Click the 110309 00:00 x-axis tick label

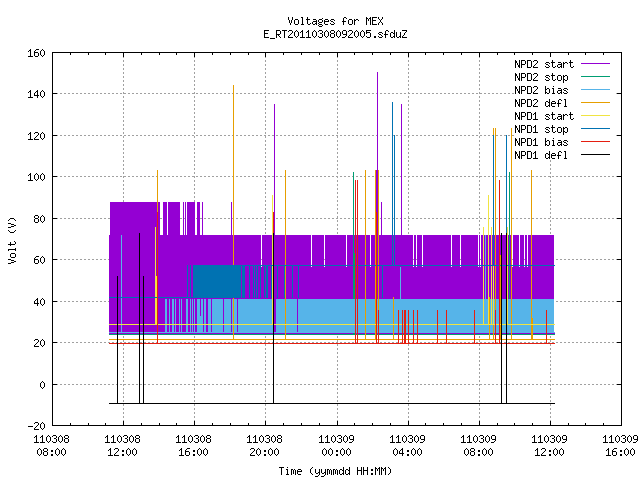[336, 446]
